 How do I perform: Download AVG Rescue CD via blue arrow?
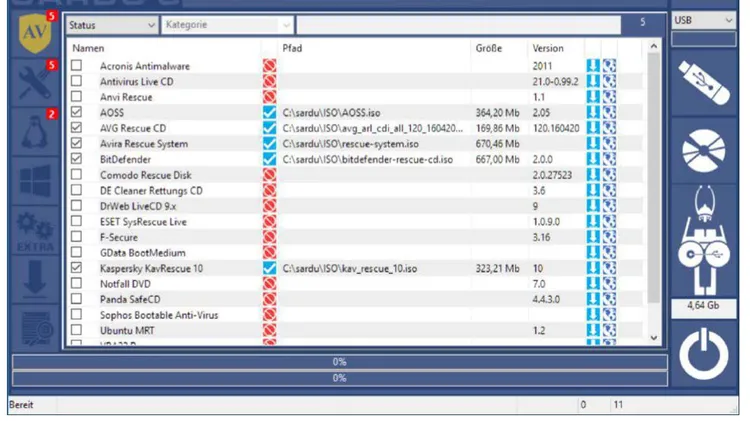point(593,128)
